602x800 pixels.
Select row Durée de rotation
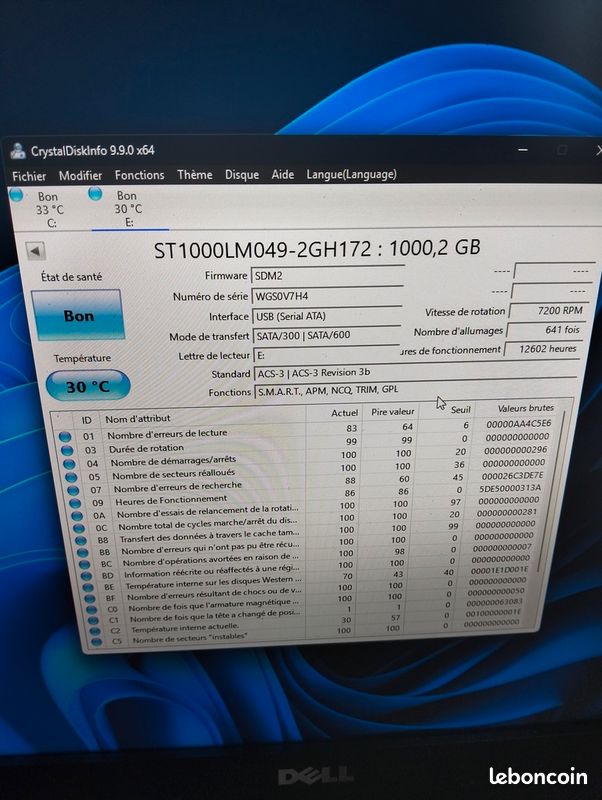coord(308,443)
